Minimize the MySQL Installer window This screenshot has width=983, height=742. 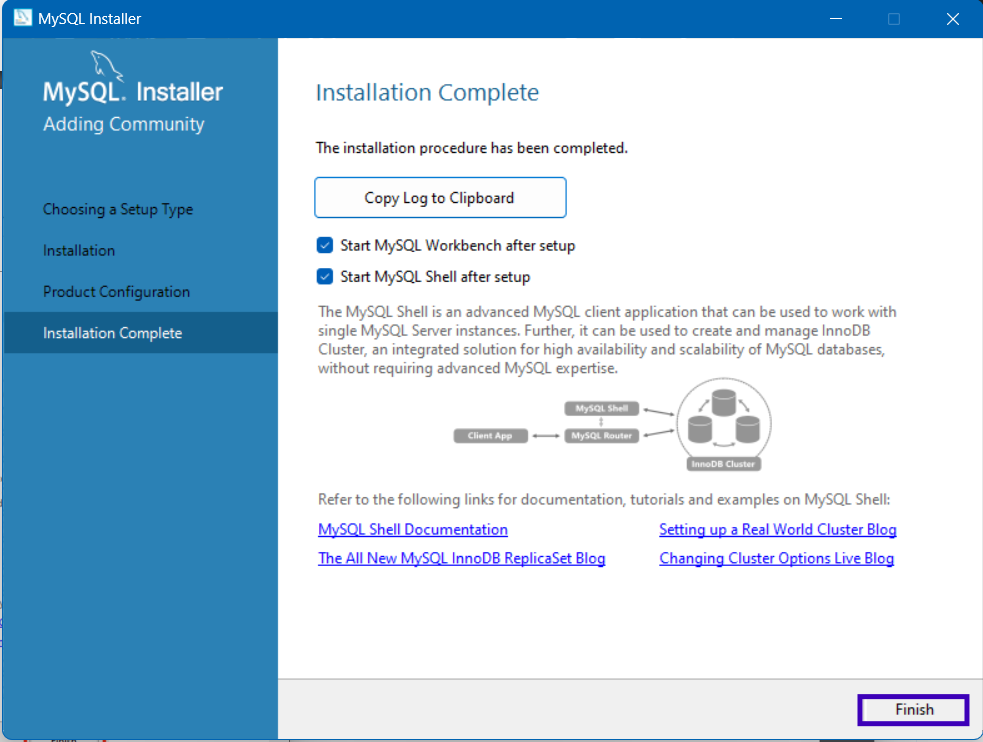tap(836, 19)
